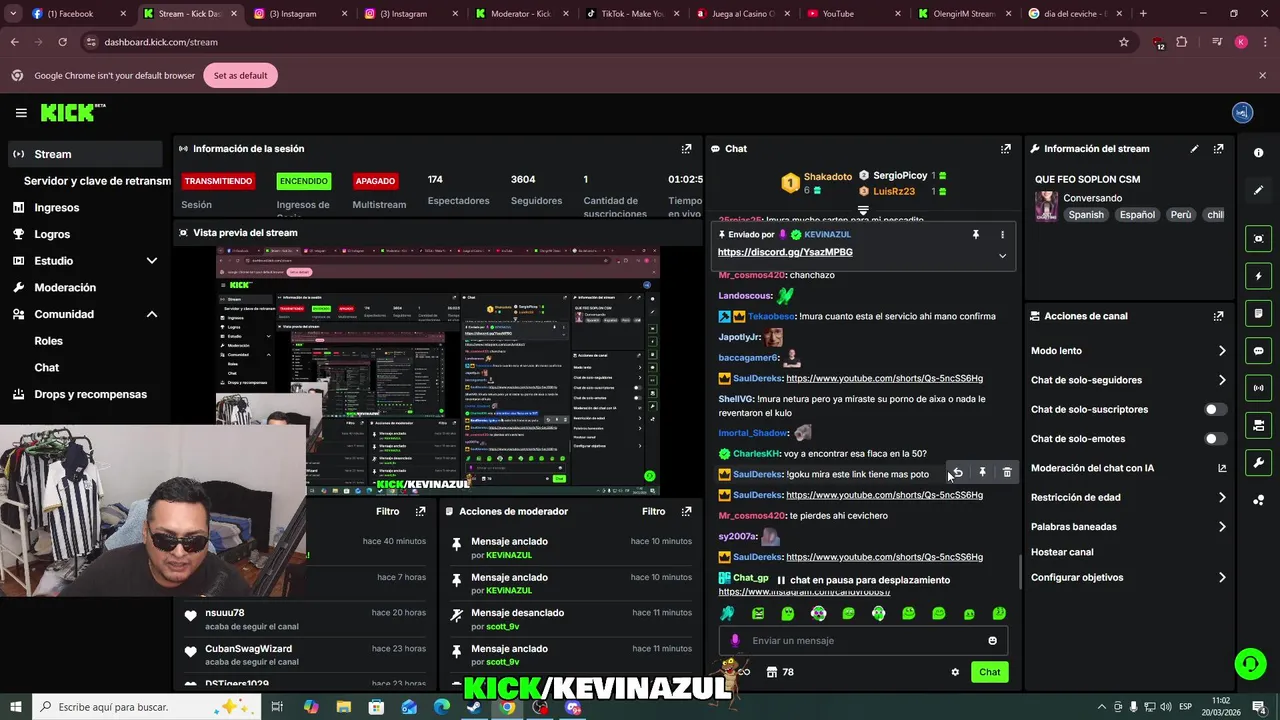Open pinned message three-dot menu
This screenshot has height=720, width=1280.
click(1002, 234)
